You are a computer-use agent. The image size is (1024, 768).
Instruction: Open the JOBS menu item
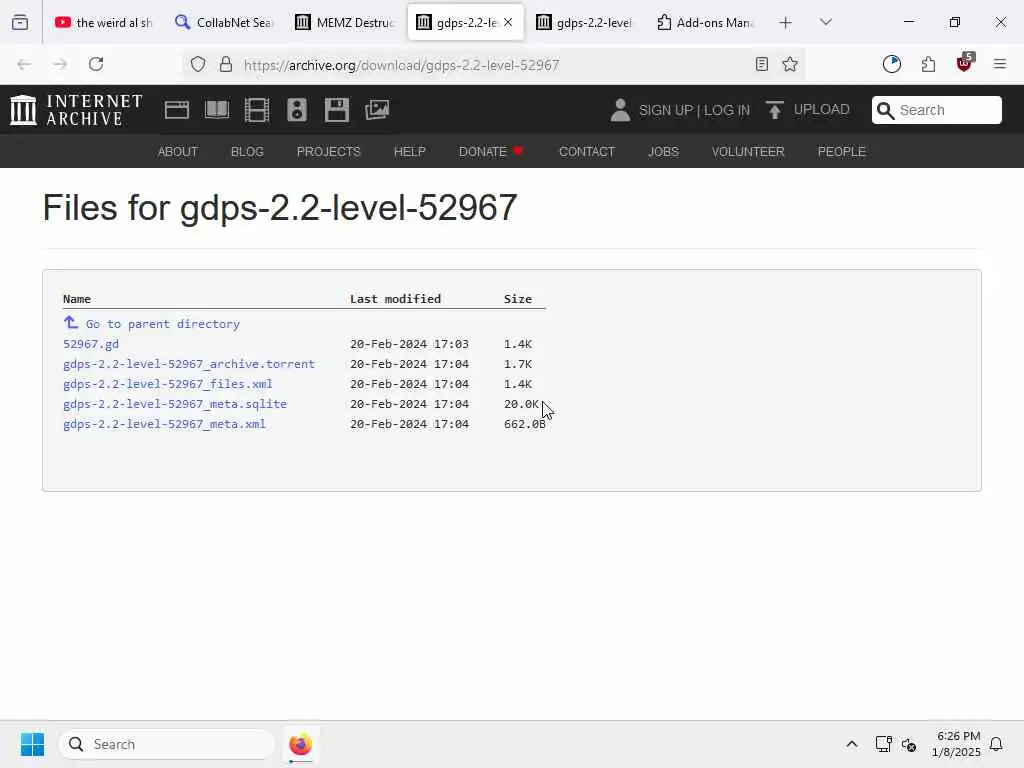point(663,152)
